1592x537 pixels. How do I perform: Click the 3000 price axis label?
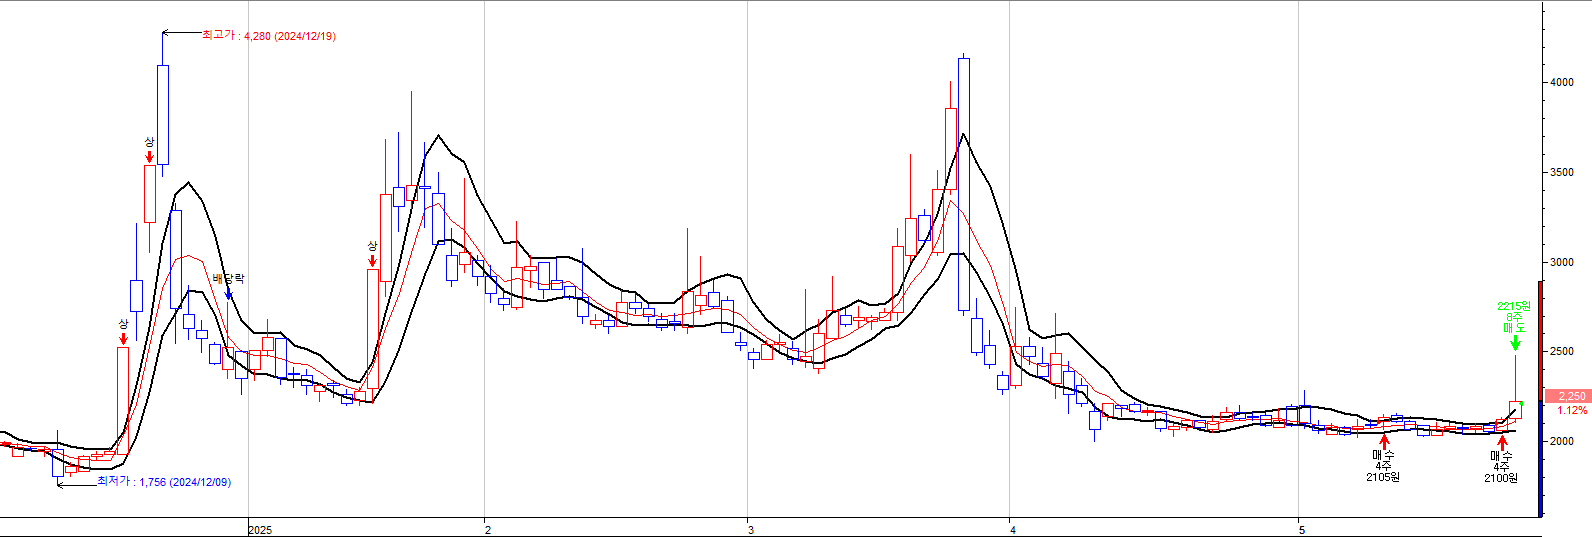pyautogui.click(x=1561, y=263)
